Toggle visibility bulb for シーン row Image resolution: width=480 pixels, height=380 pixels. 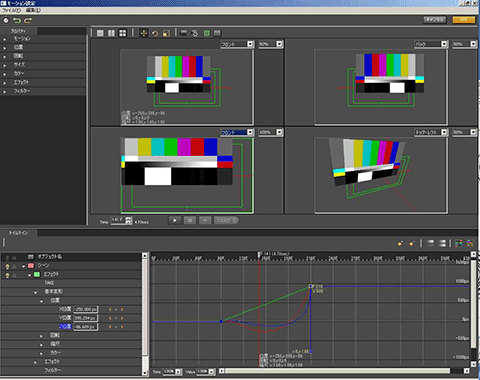pyautogui.click(x=8, y=266)
